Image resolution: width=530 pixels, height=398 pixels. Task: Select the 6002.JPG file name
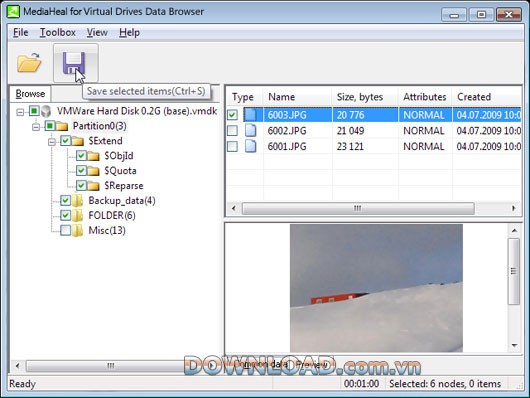coord(287,131)
